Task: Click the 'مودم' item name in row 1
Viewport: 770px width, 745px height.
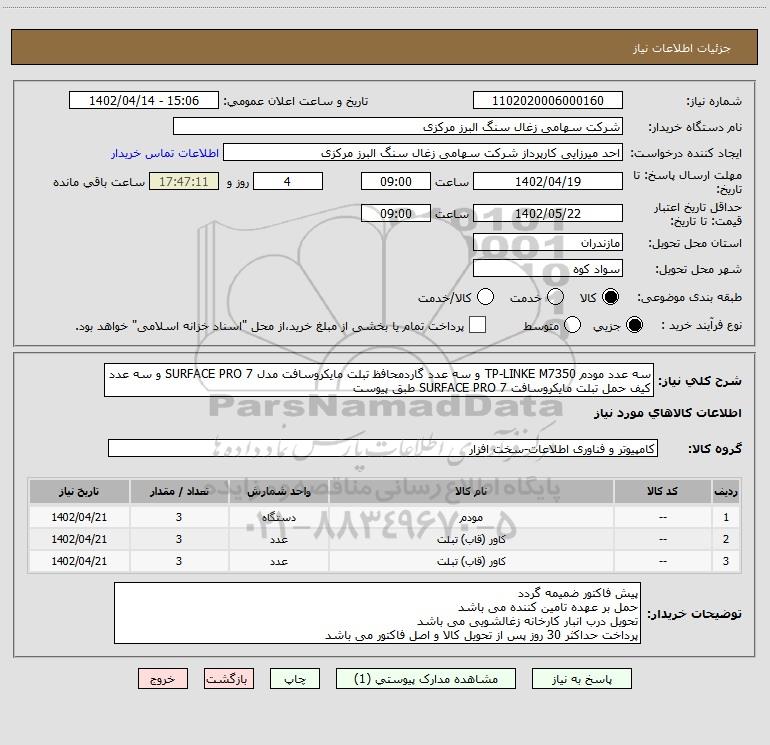Action: (471, 517)
